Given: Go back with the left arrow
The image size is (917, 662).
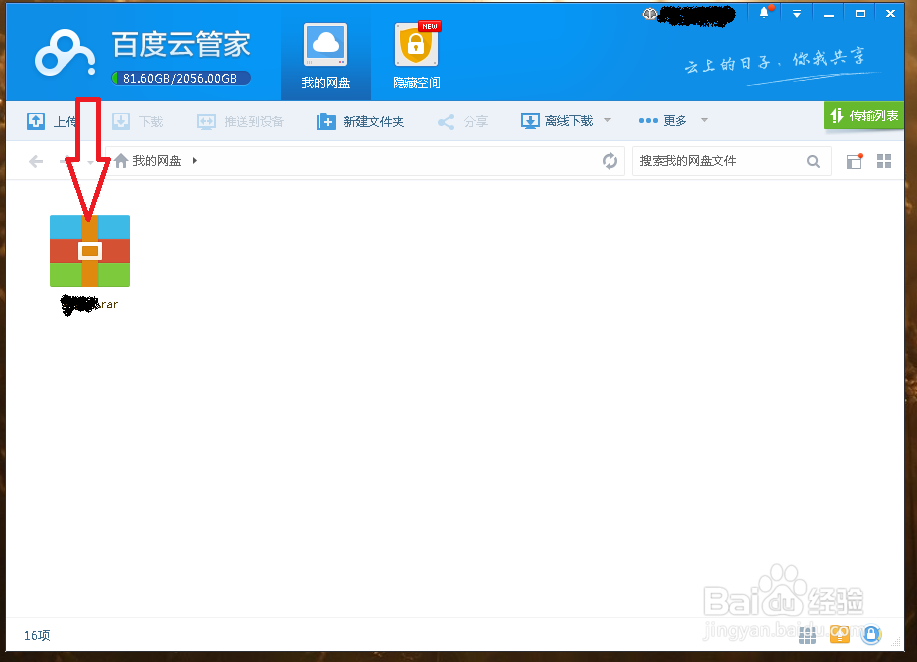Looking at the screenshot, I should [x=36, y=161].
